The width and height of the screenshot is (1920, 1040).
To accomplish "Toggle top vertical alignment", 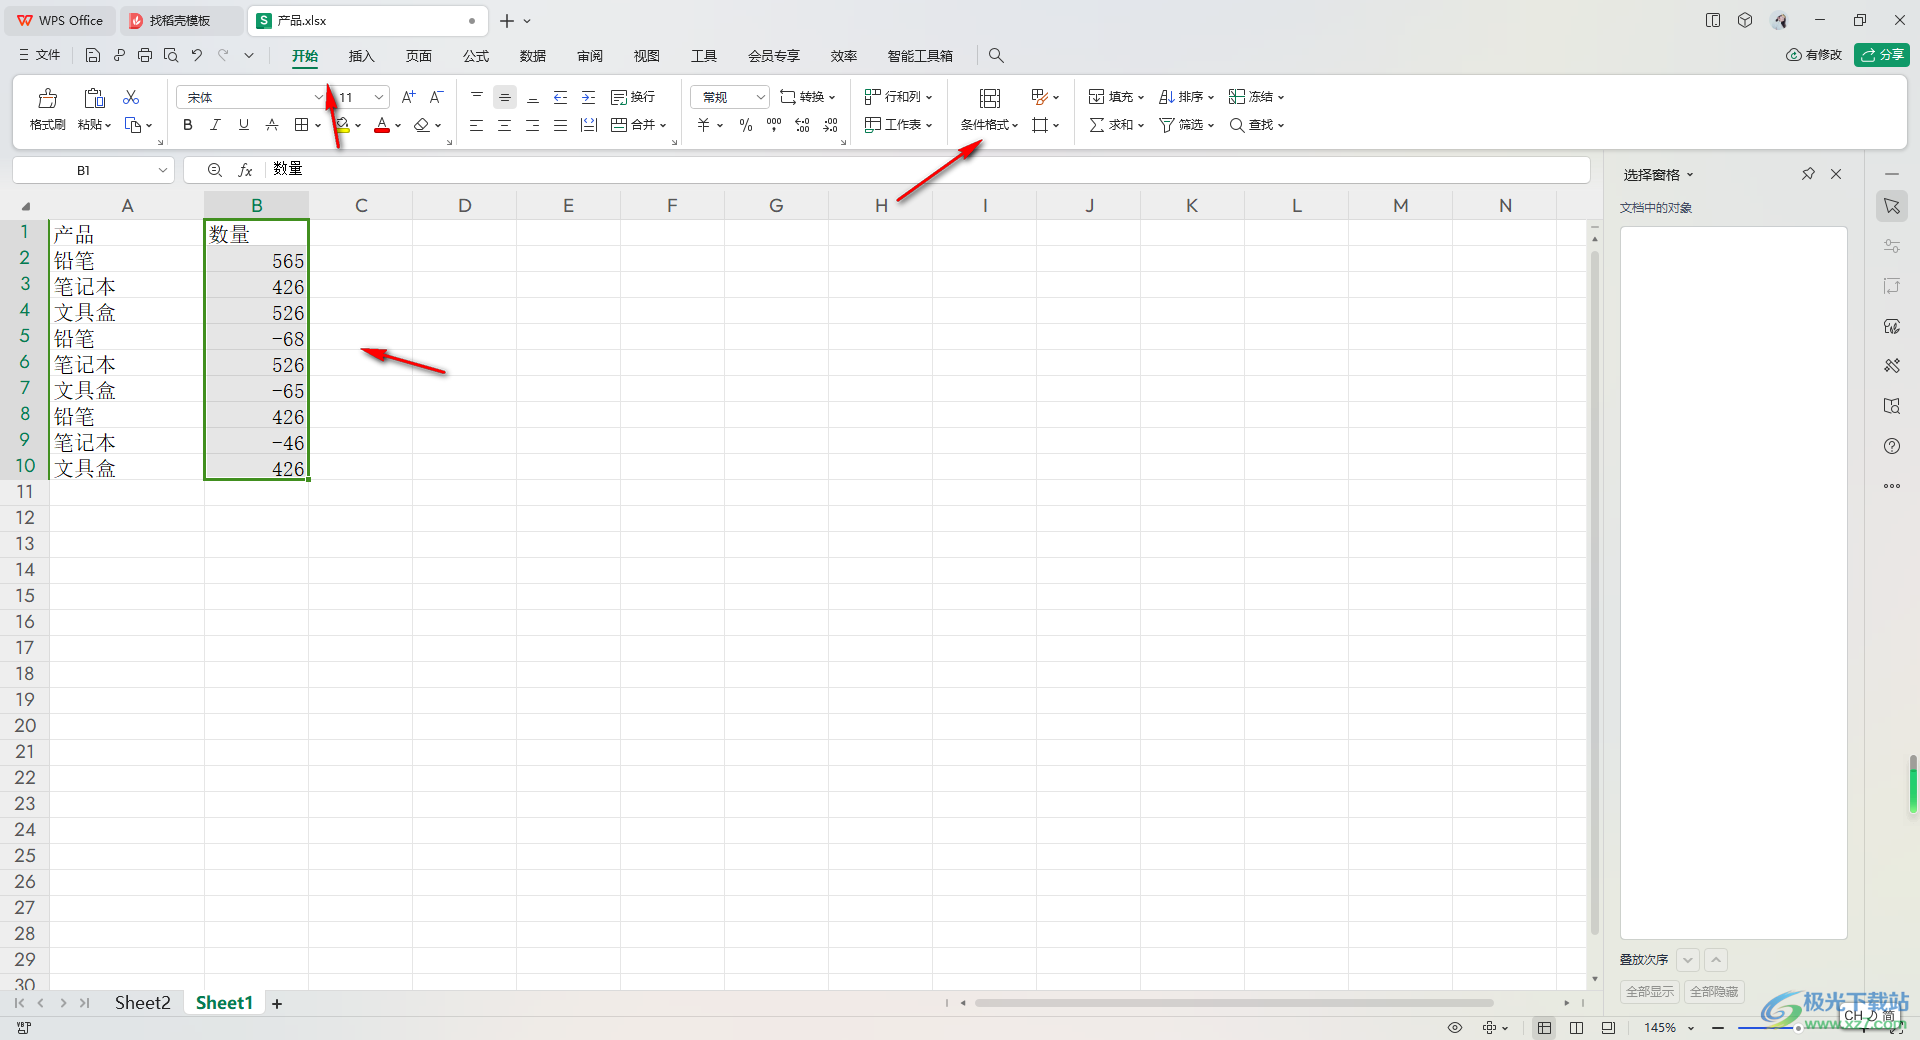I will [477, 97].
